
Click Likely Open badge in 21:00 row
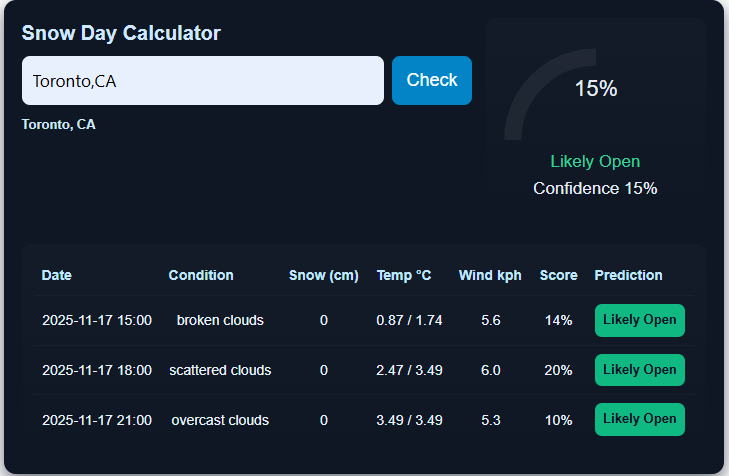coord(640,419)
